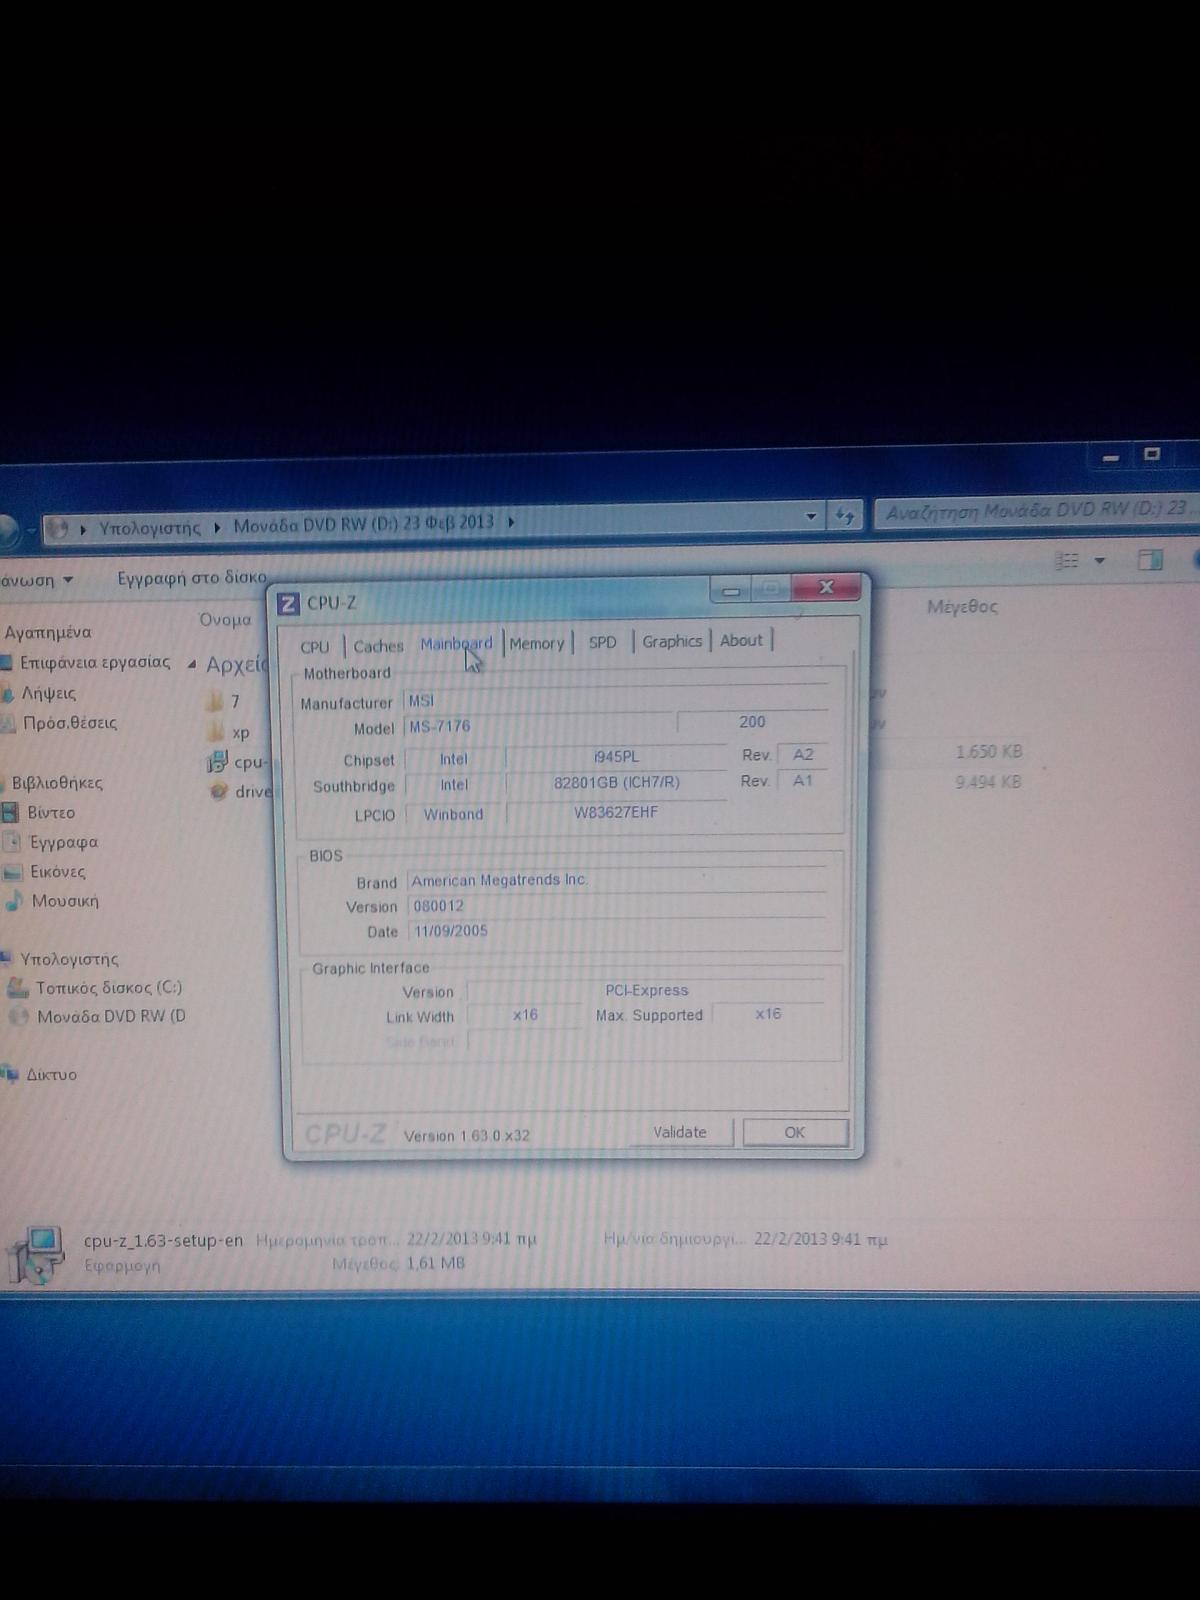Image resolution: width=1200 pixels, height=1600 pixels.
Task: Select the cpu-z setup file icon
Action: click(x=217, y=763)
